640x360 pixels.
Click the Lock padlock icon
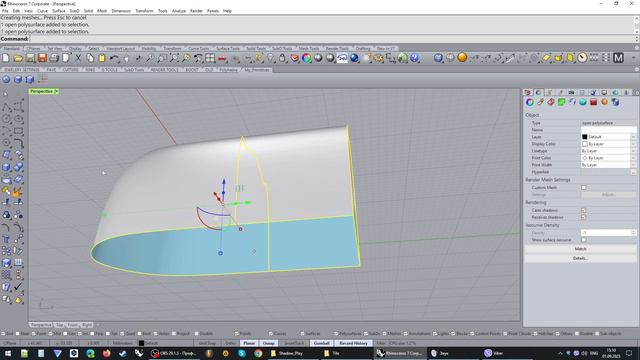(x=282, y=58)
